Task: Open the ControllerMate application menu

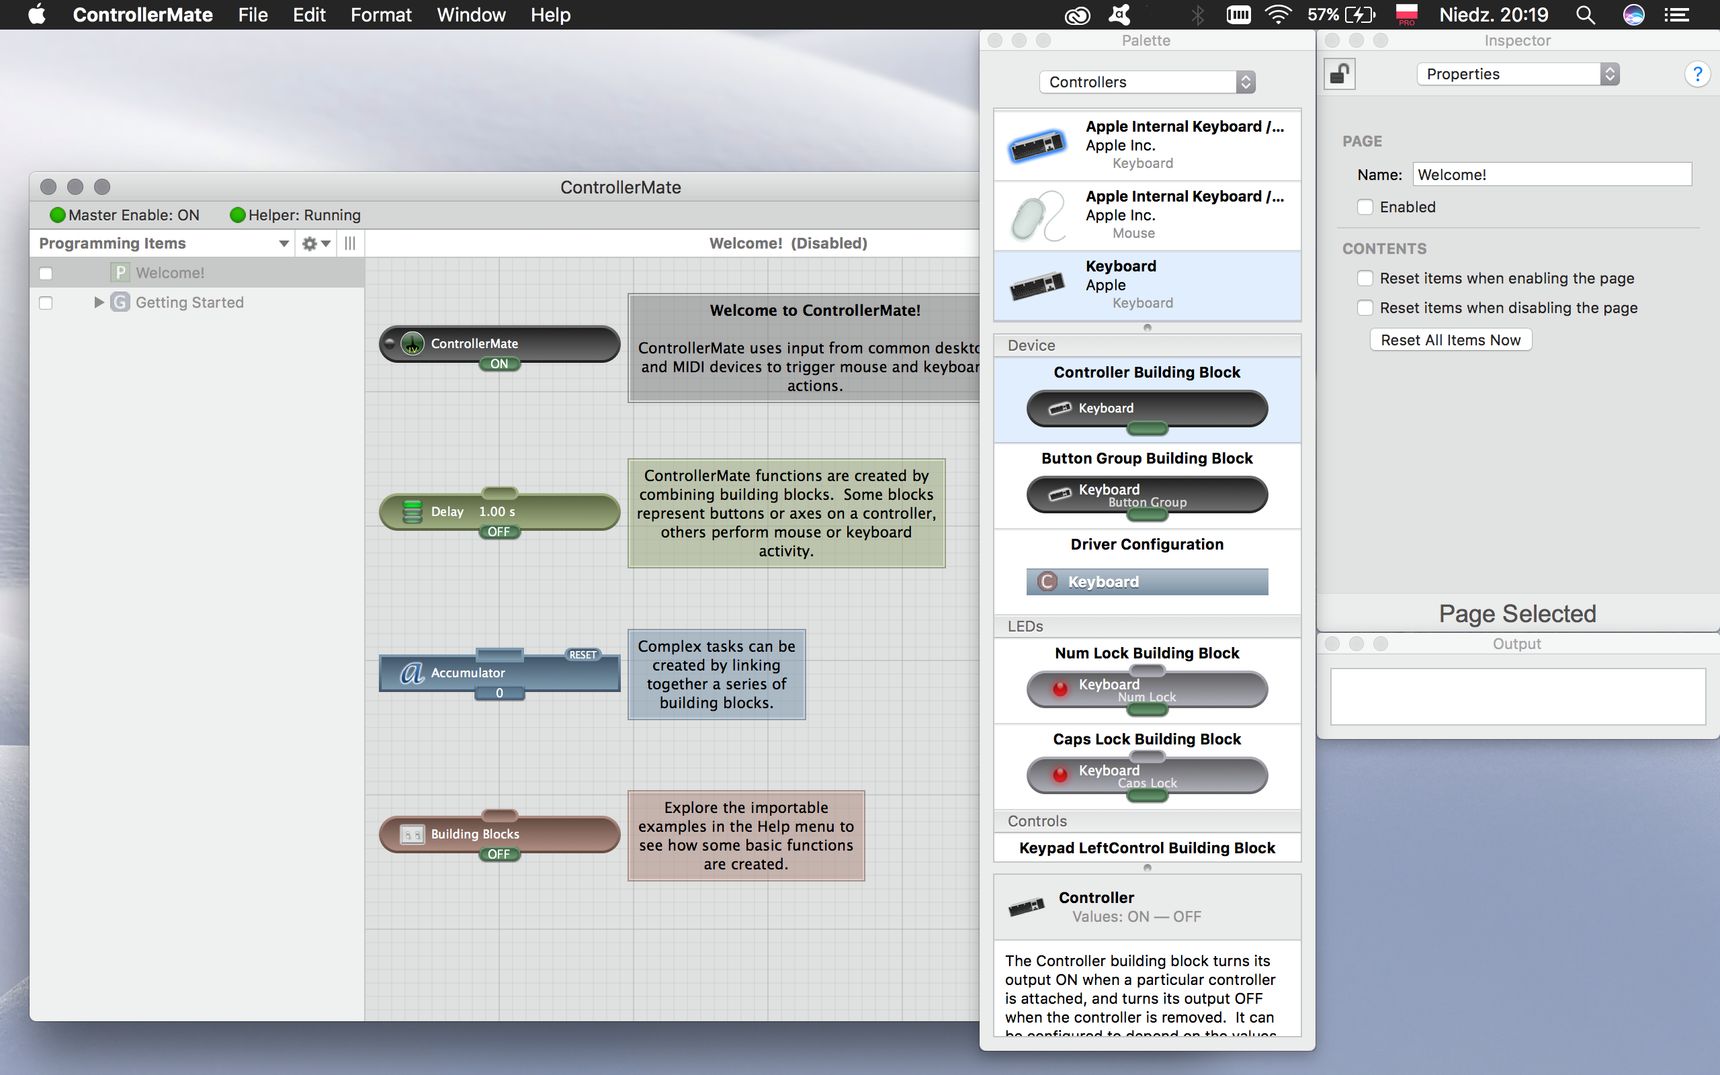Action: tap(143, 15)
